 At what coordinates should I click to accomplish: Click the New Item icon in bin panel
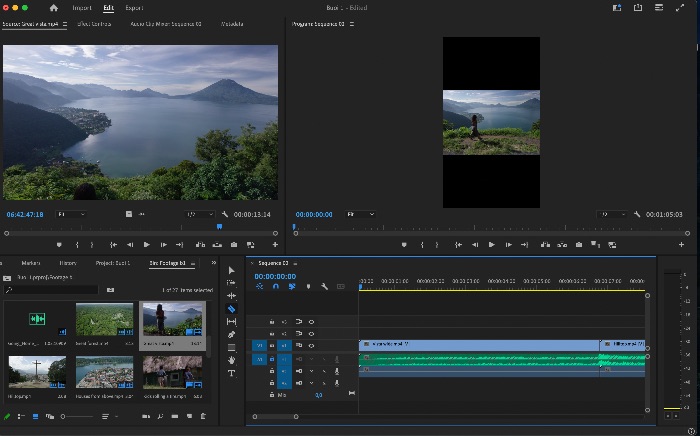click(x=189, y=416)
